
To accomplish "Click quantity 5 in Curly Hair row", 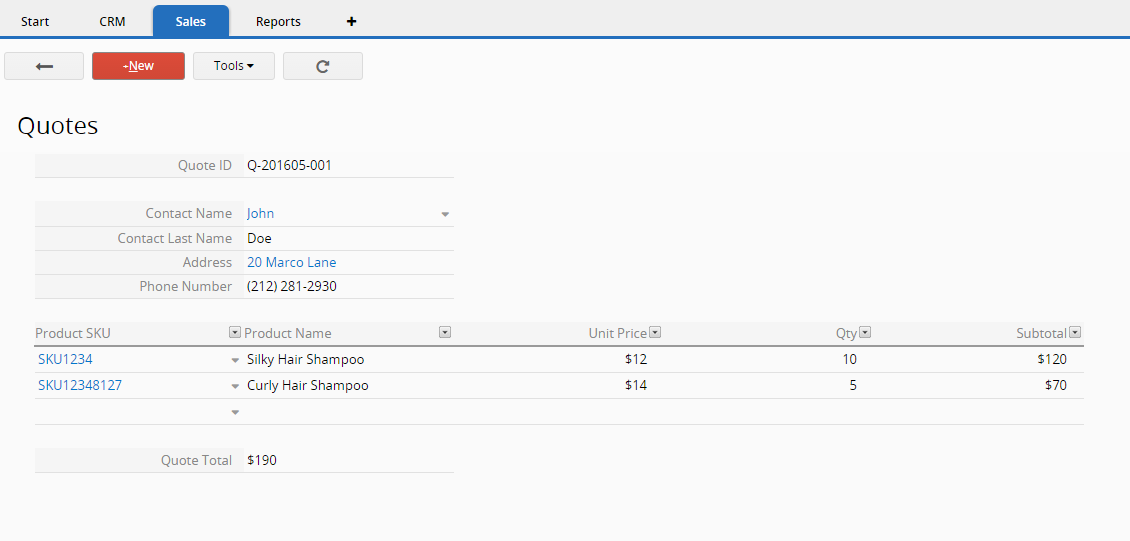I will point(853,385).
